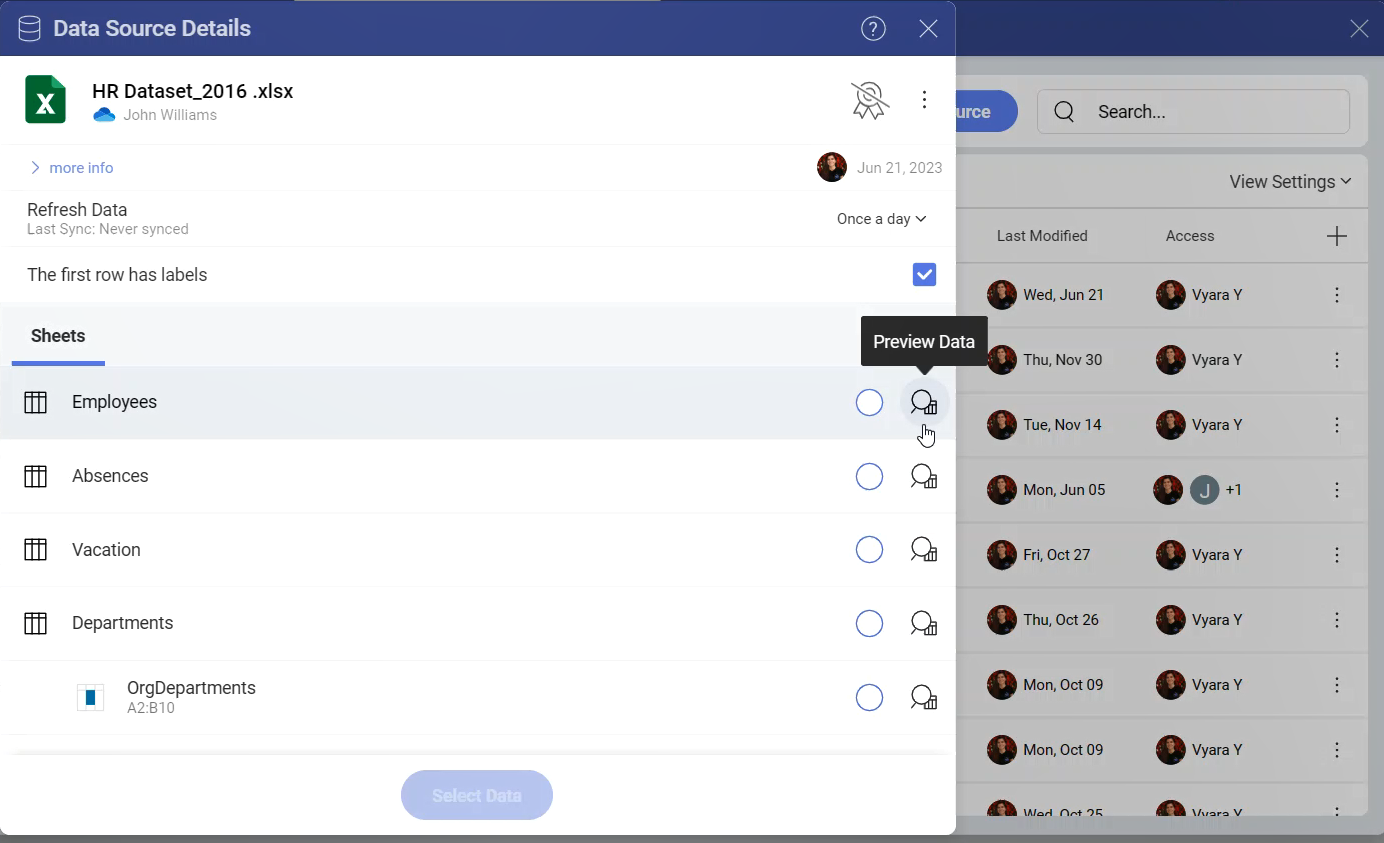The width and height of the screenshot is (1384, 843).
Task: Preview data of OrgDepartments range
Action: [924, 697]
